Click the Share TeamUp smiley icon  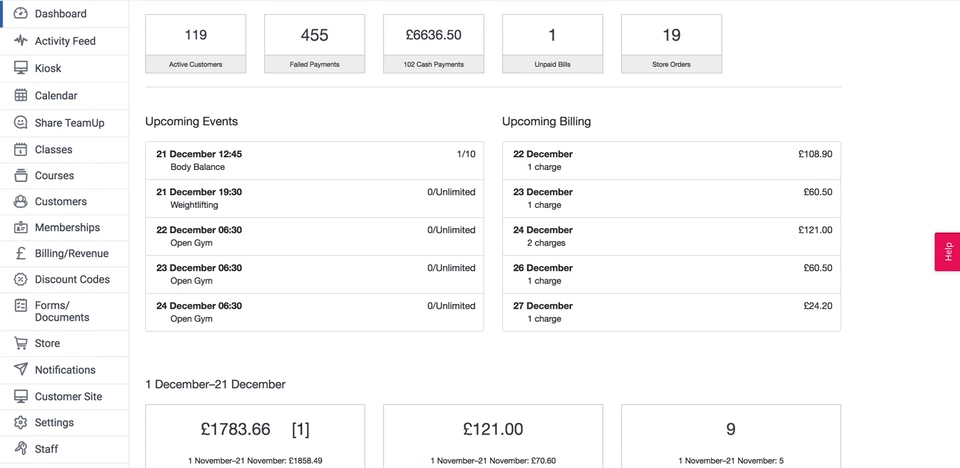point(21,123)
